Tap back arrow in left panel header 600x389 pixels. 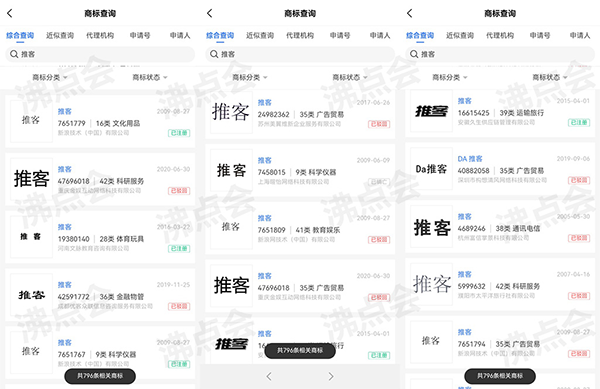tap(10, 13)
